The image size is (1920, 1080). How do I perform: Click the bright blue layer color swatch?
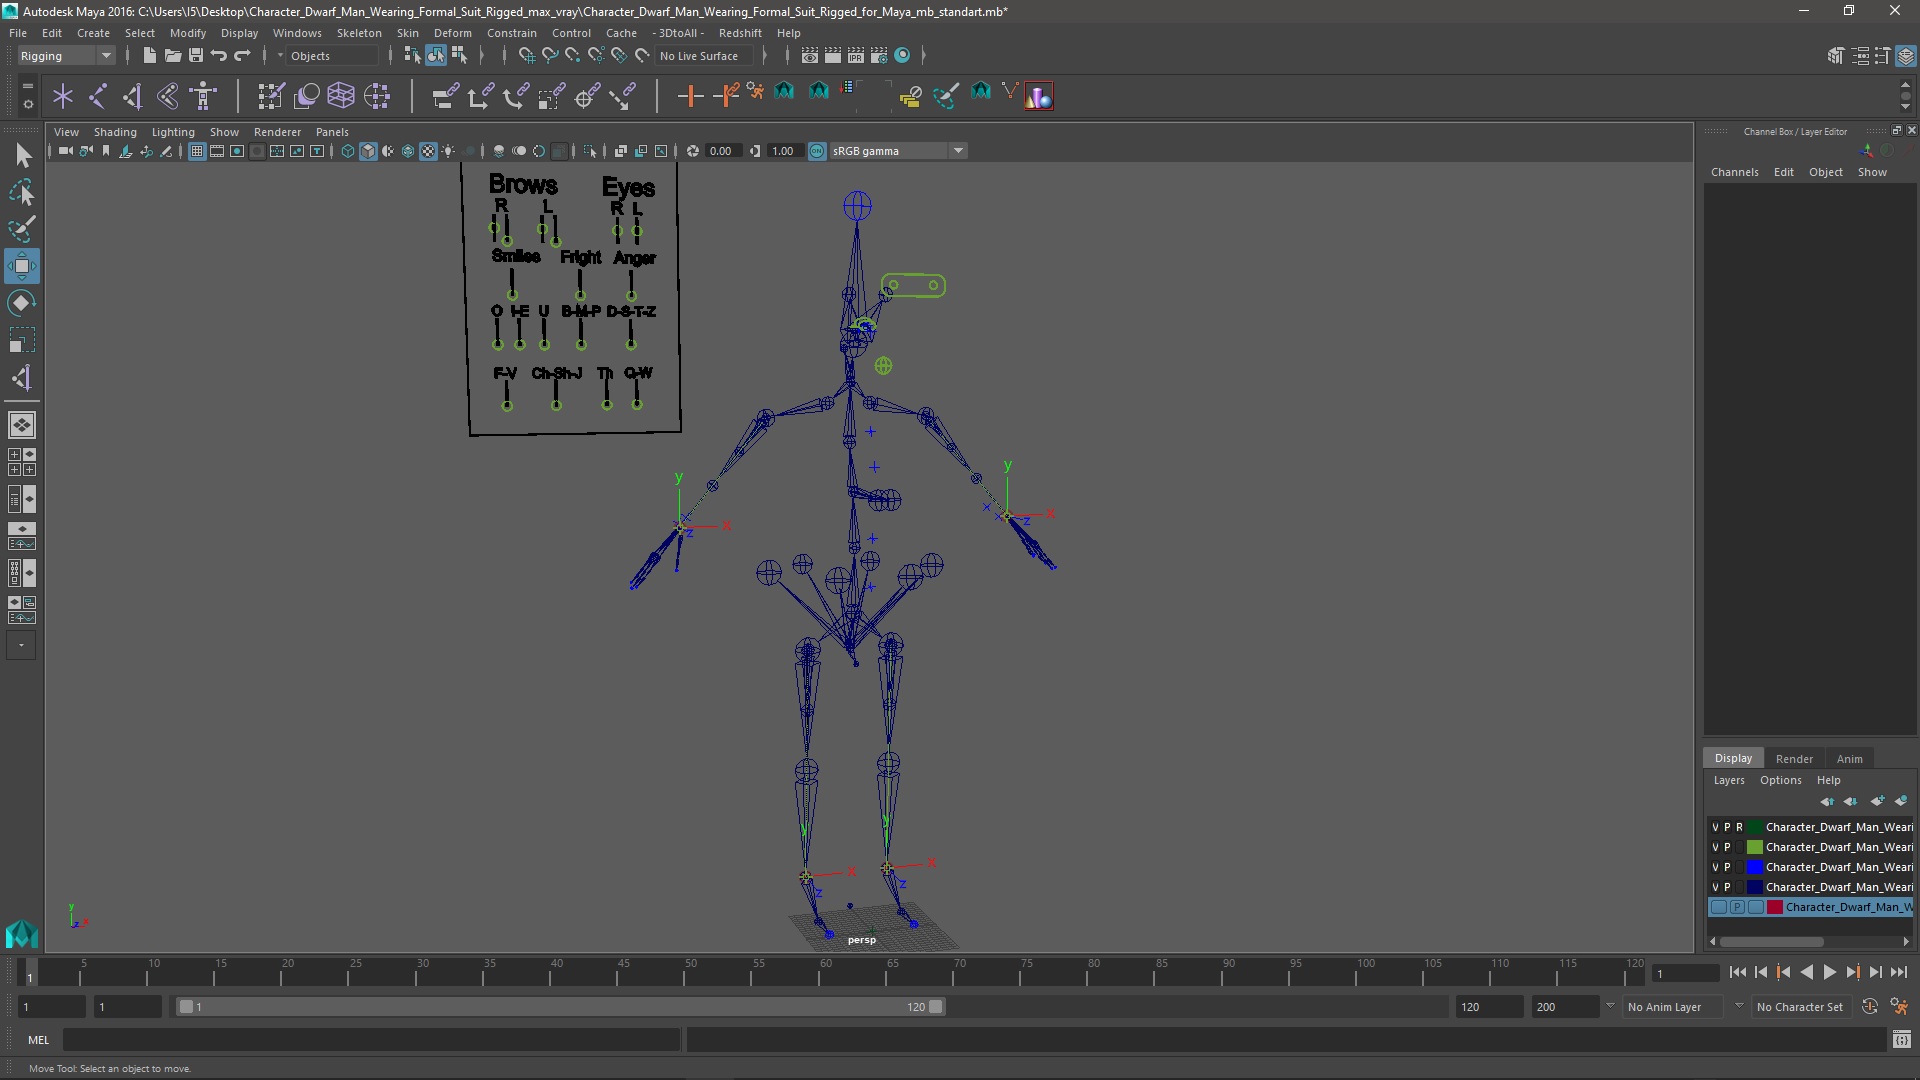click(x=1754, y=867)
